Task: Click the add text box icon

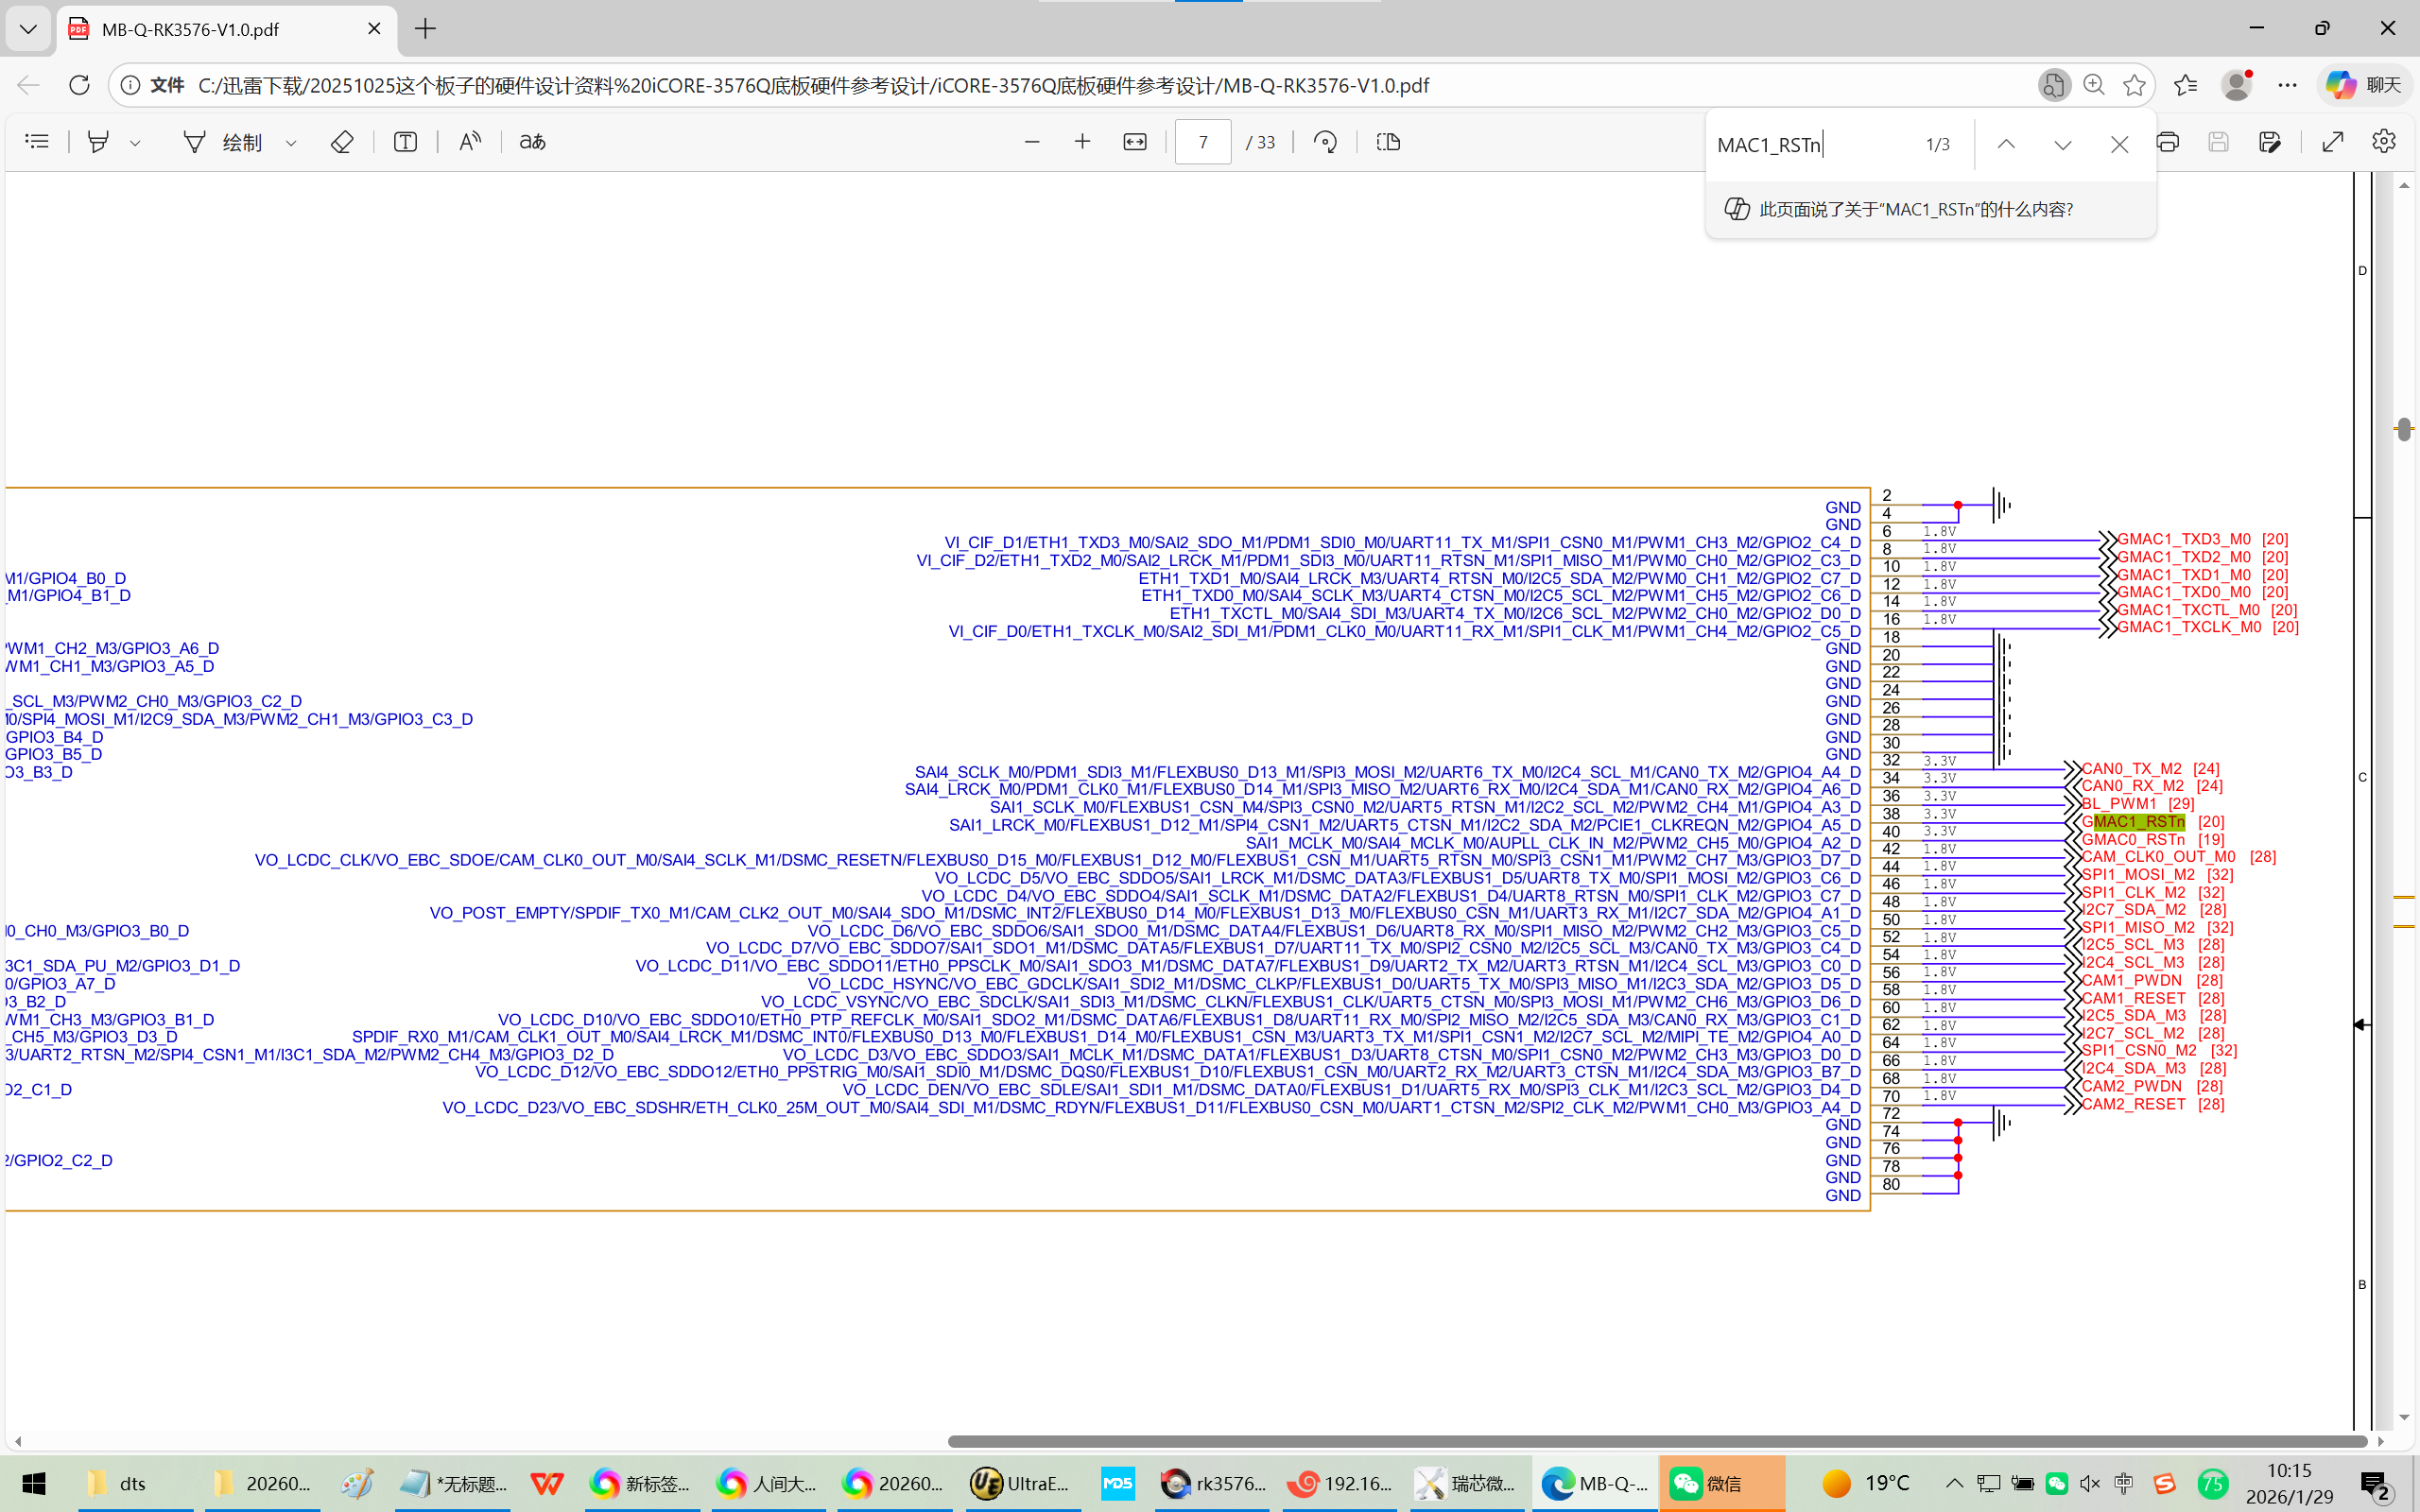Action: click(405, 142)
